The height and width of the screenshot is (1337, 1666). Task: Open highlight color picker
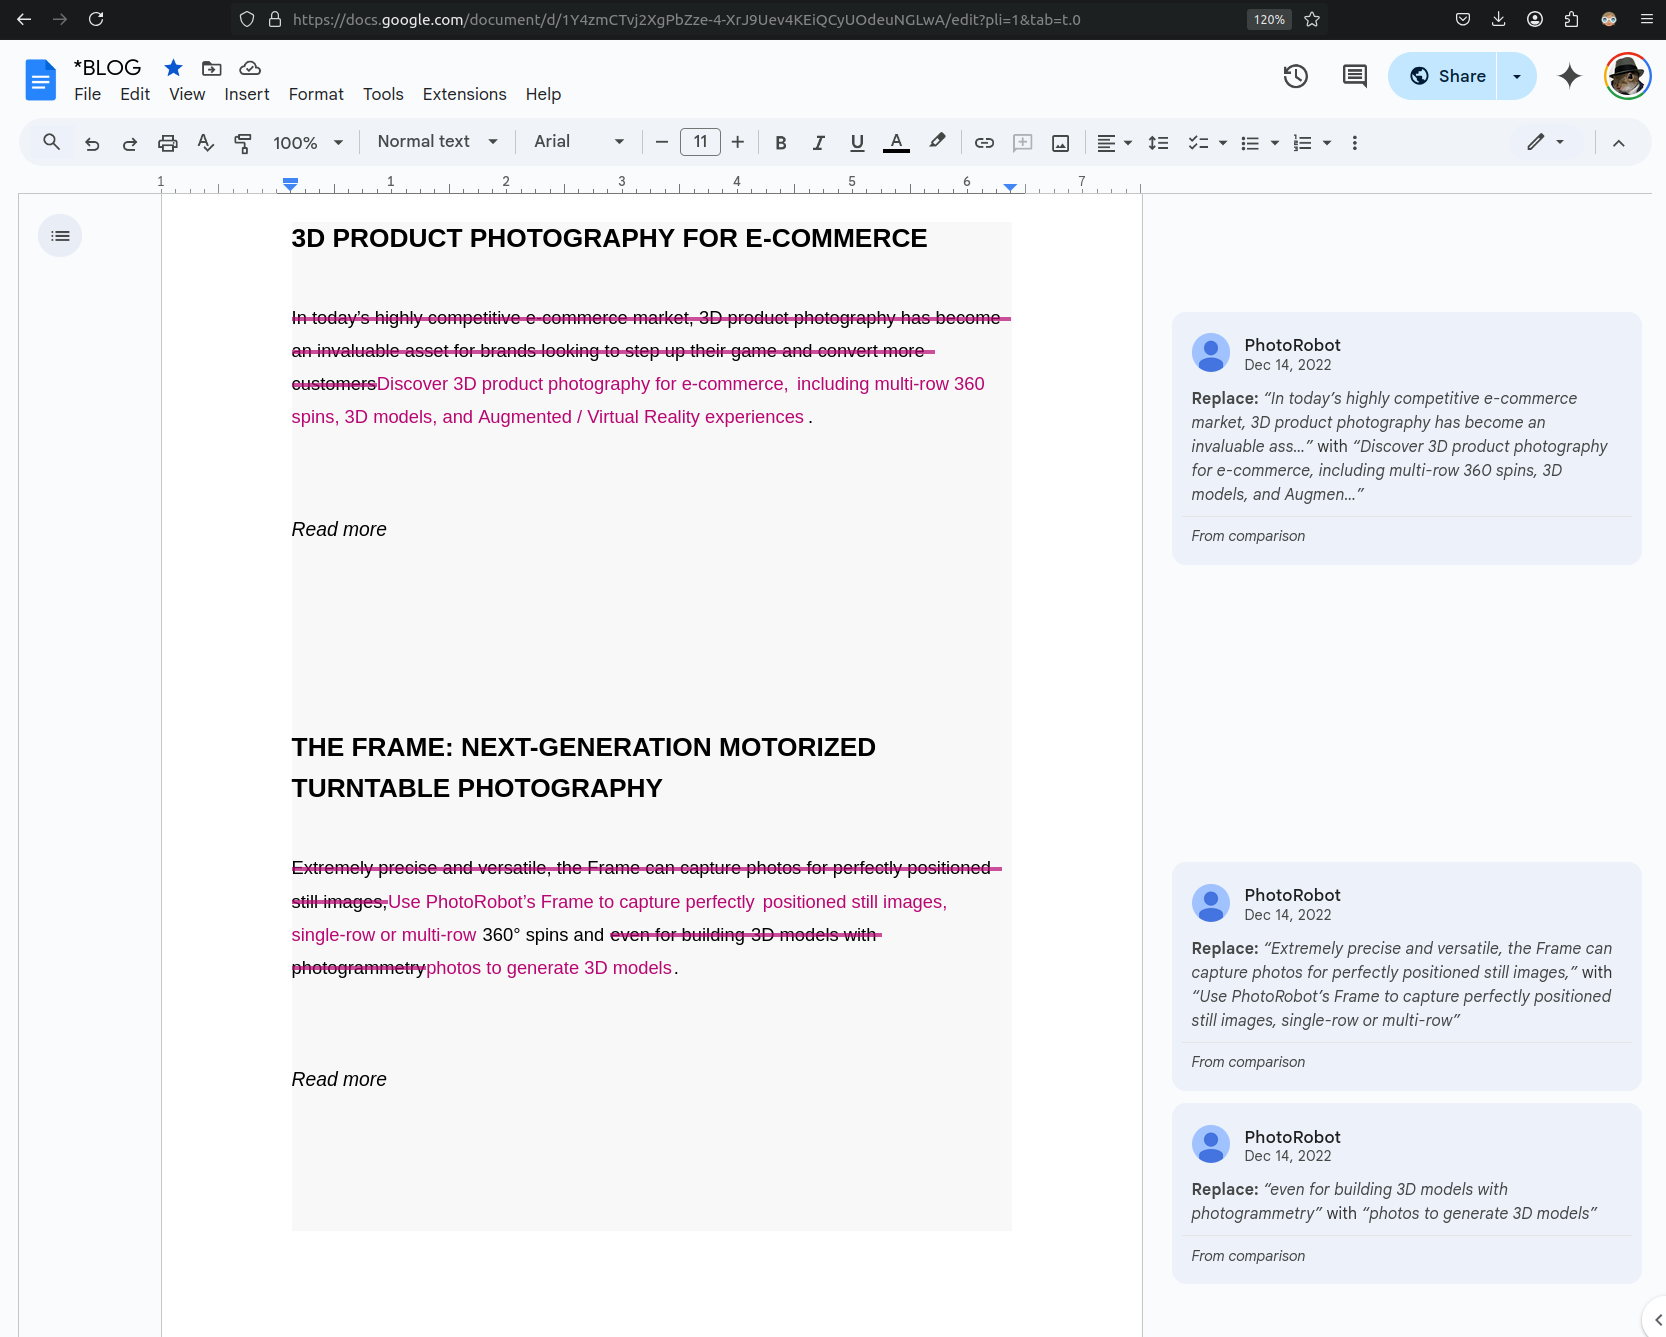click(x=937, y=143)
